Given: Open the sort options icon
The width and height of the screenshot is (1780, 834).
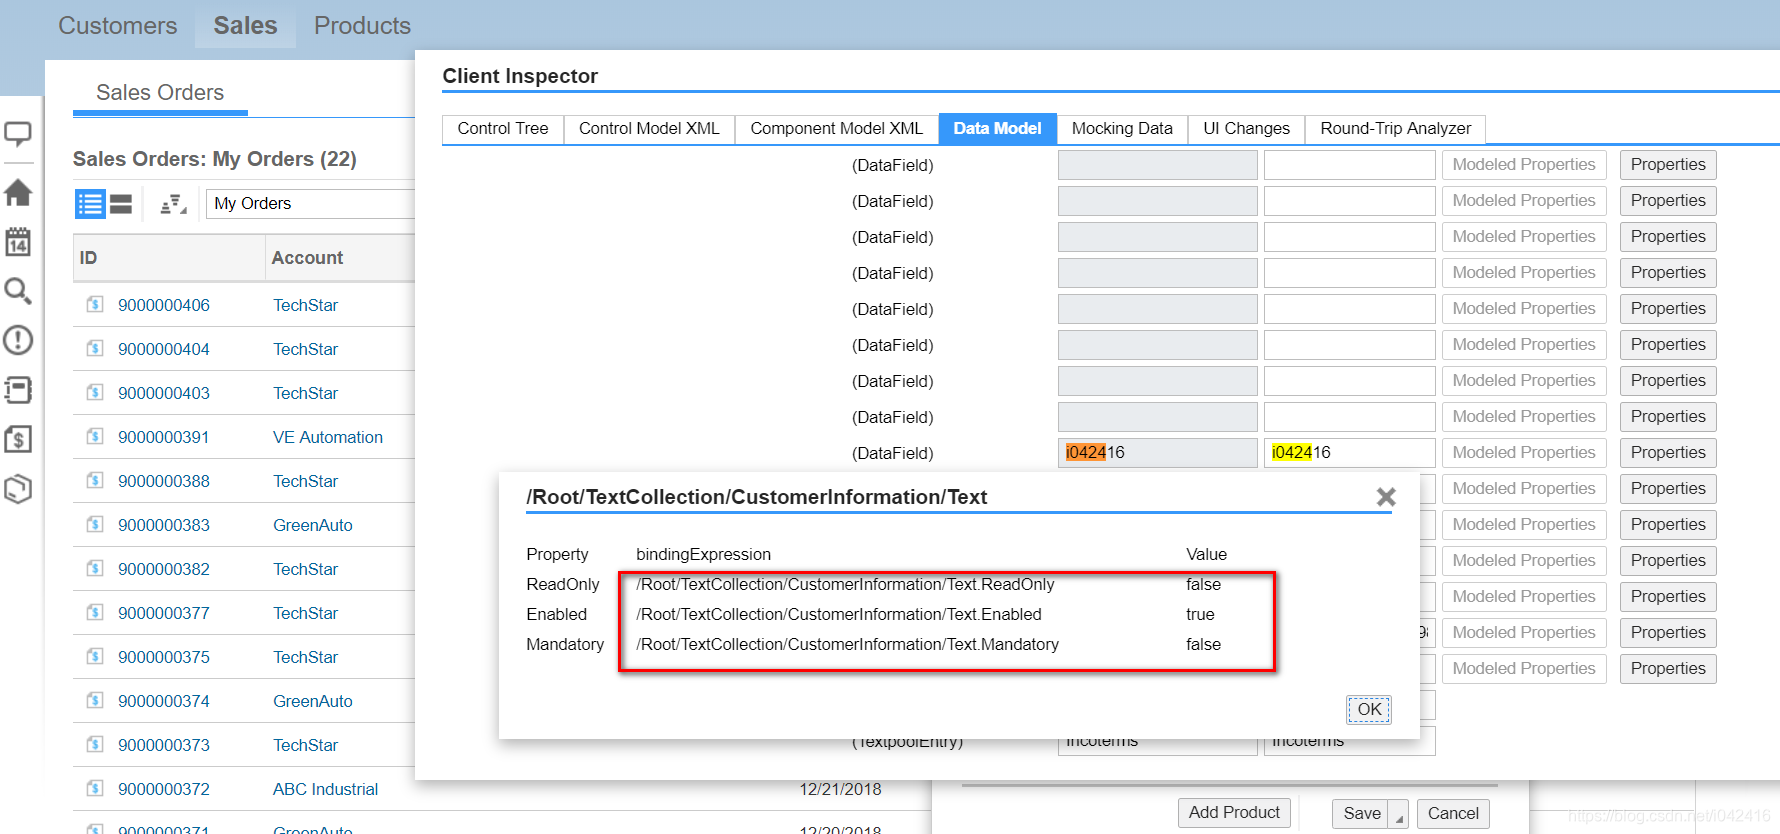Looking at the screenshot, I should [174, 204].
